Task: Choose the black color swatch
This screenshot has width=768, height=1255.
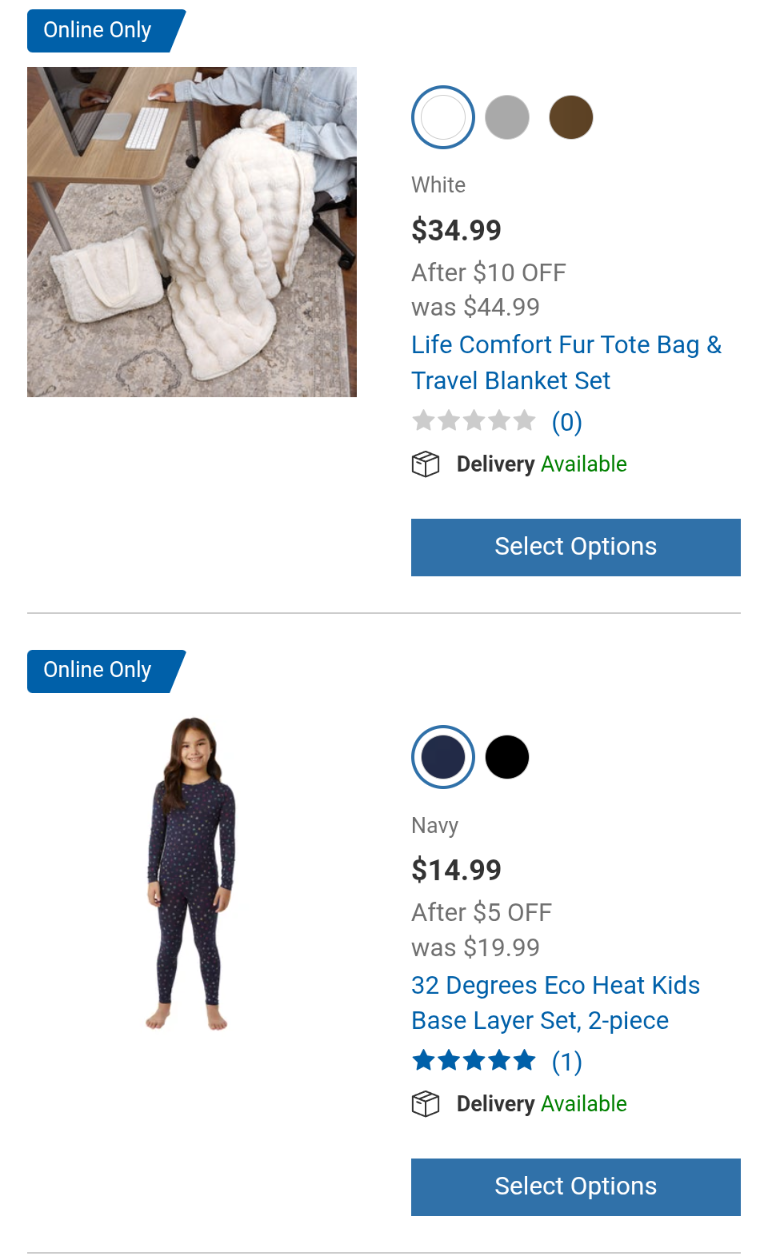Action: [507, 758]
